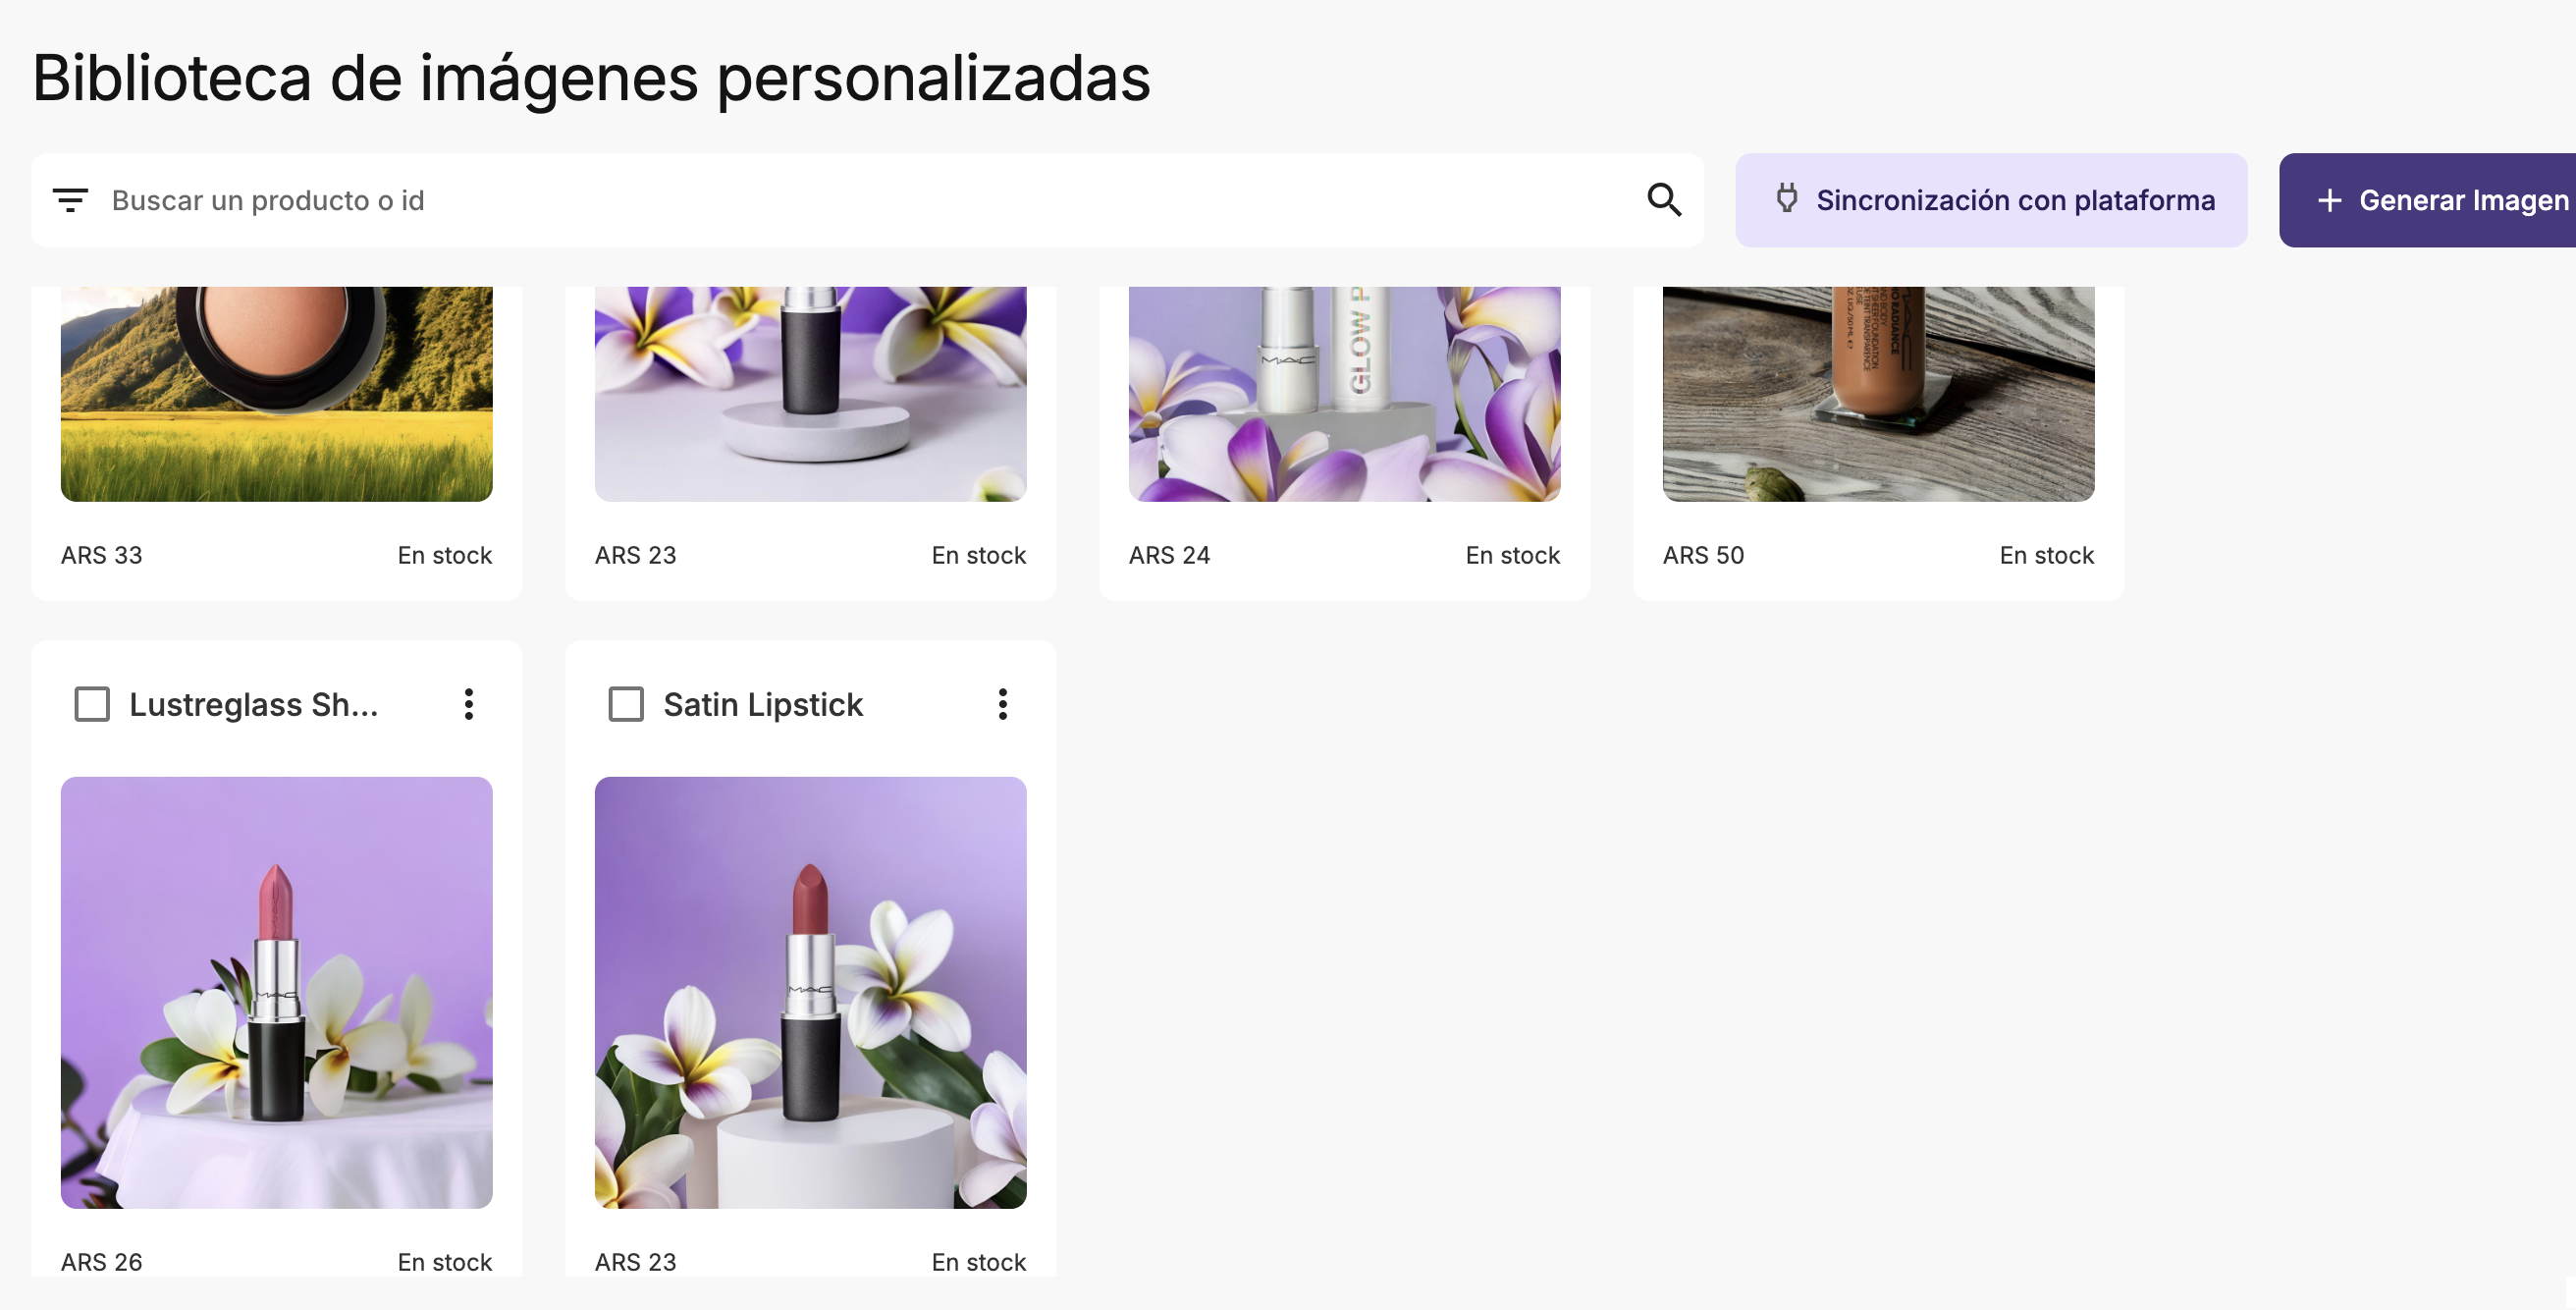Open the ARS 23 lipstick with flowers image
This screenshot has height=1310, width=2576.
click(x=810, y=394)
